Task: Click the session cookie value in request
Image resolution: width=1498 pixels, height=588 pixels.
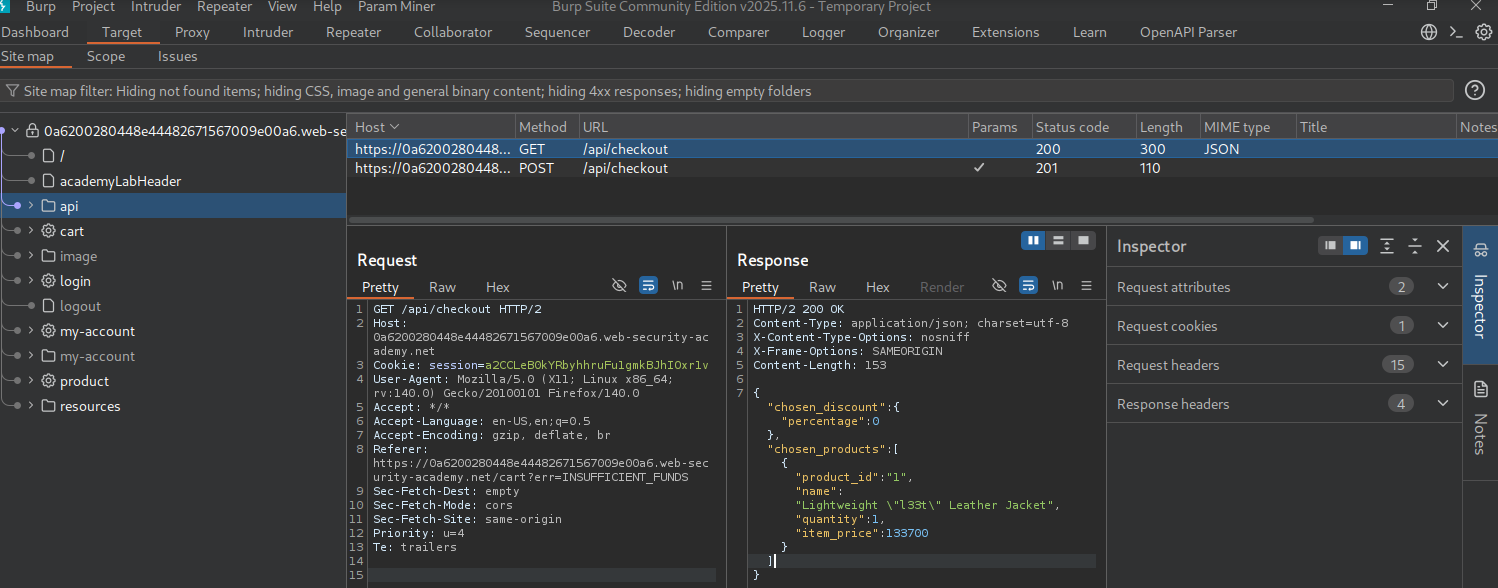Action: coord(596,365)
